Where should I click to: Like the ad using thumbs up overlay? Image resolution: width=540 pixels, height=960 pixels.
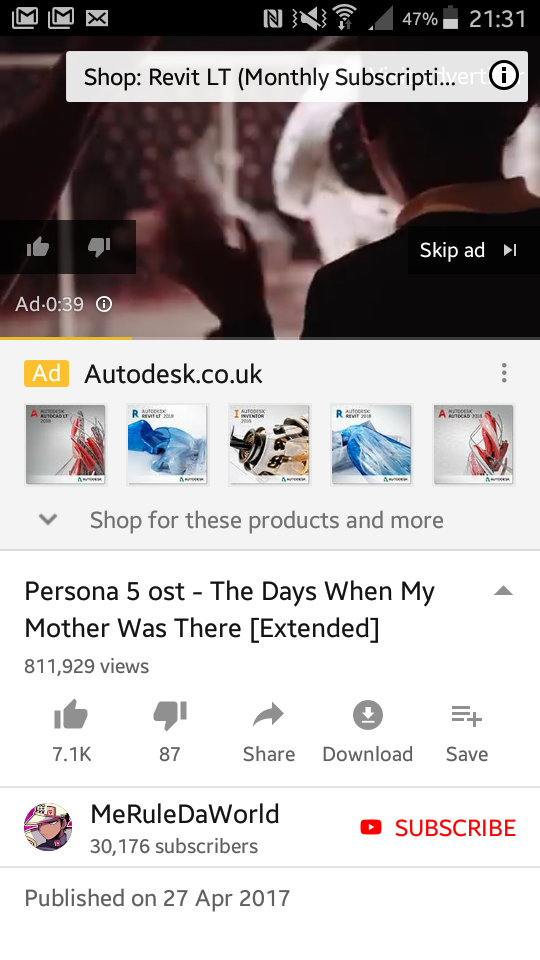(x=38, y=247)
